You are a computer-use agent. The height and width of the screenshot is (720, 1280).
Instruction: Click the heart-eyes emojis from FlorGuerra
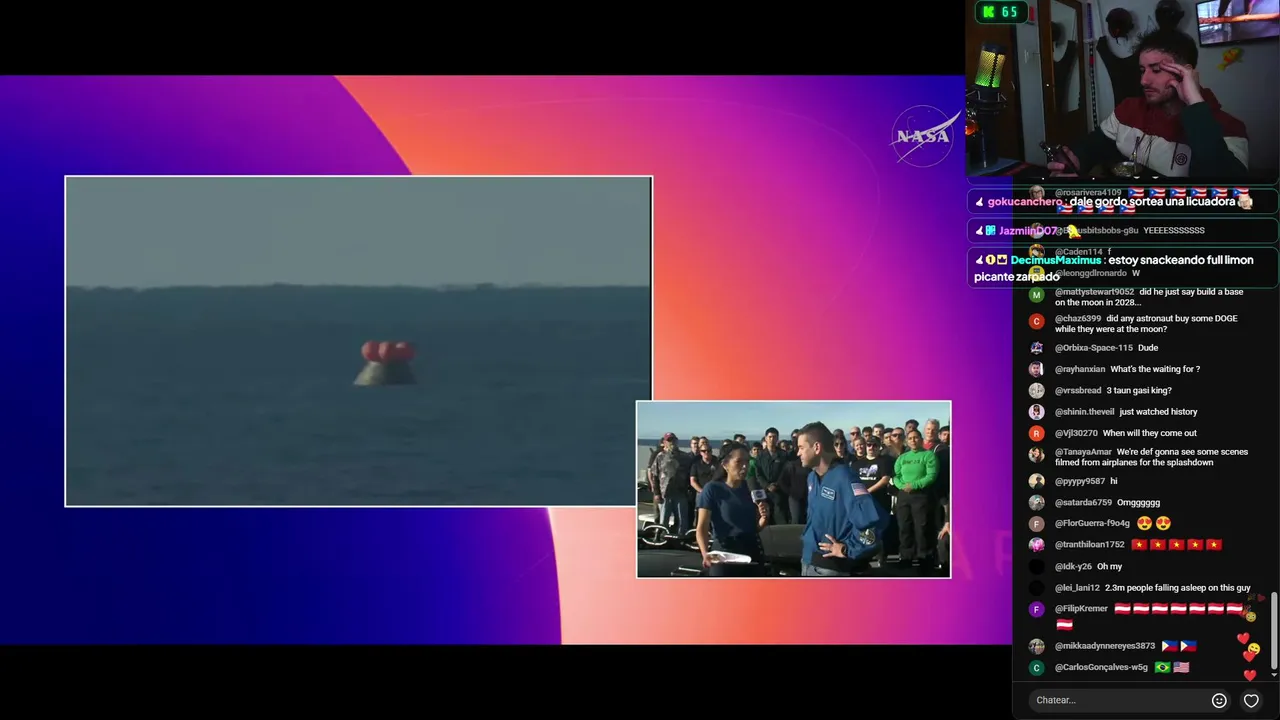click(x=1154, y=523)
